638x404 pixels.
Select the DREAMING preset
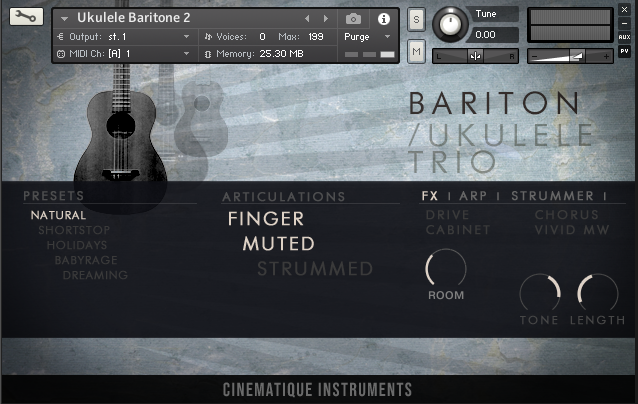[x=95, y=275]
